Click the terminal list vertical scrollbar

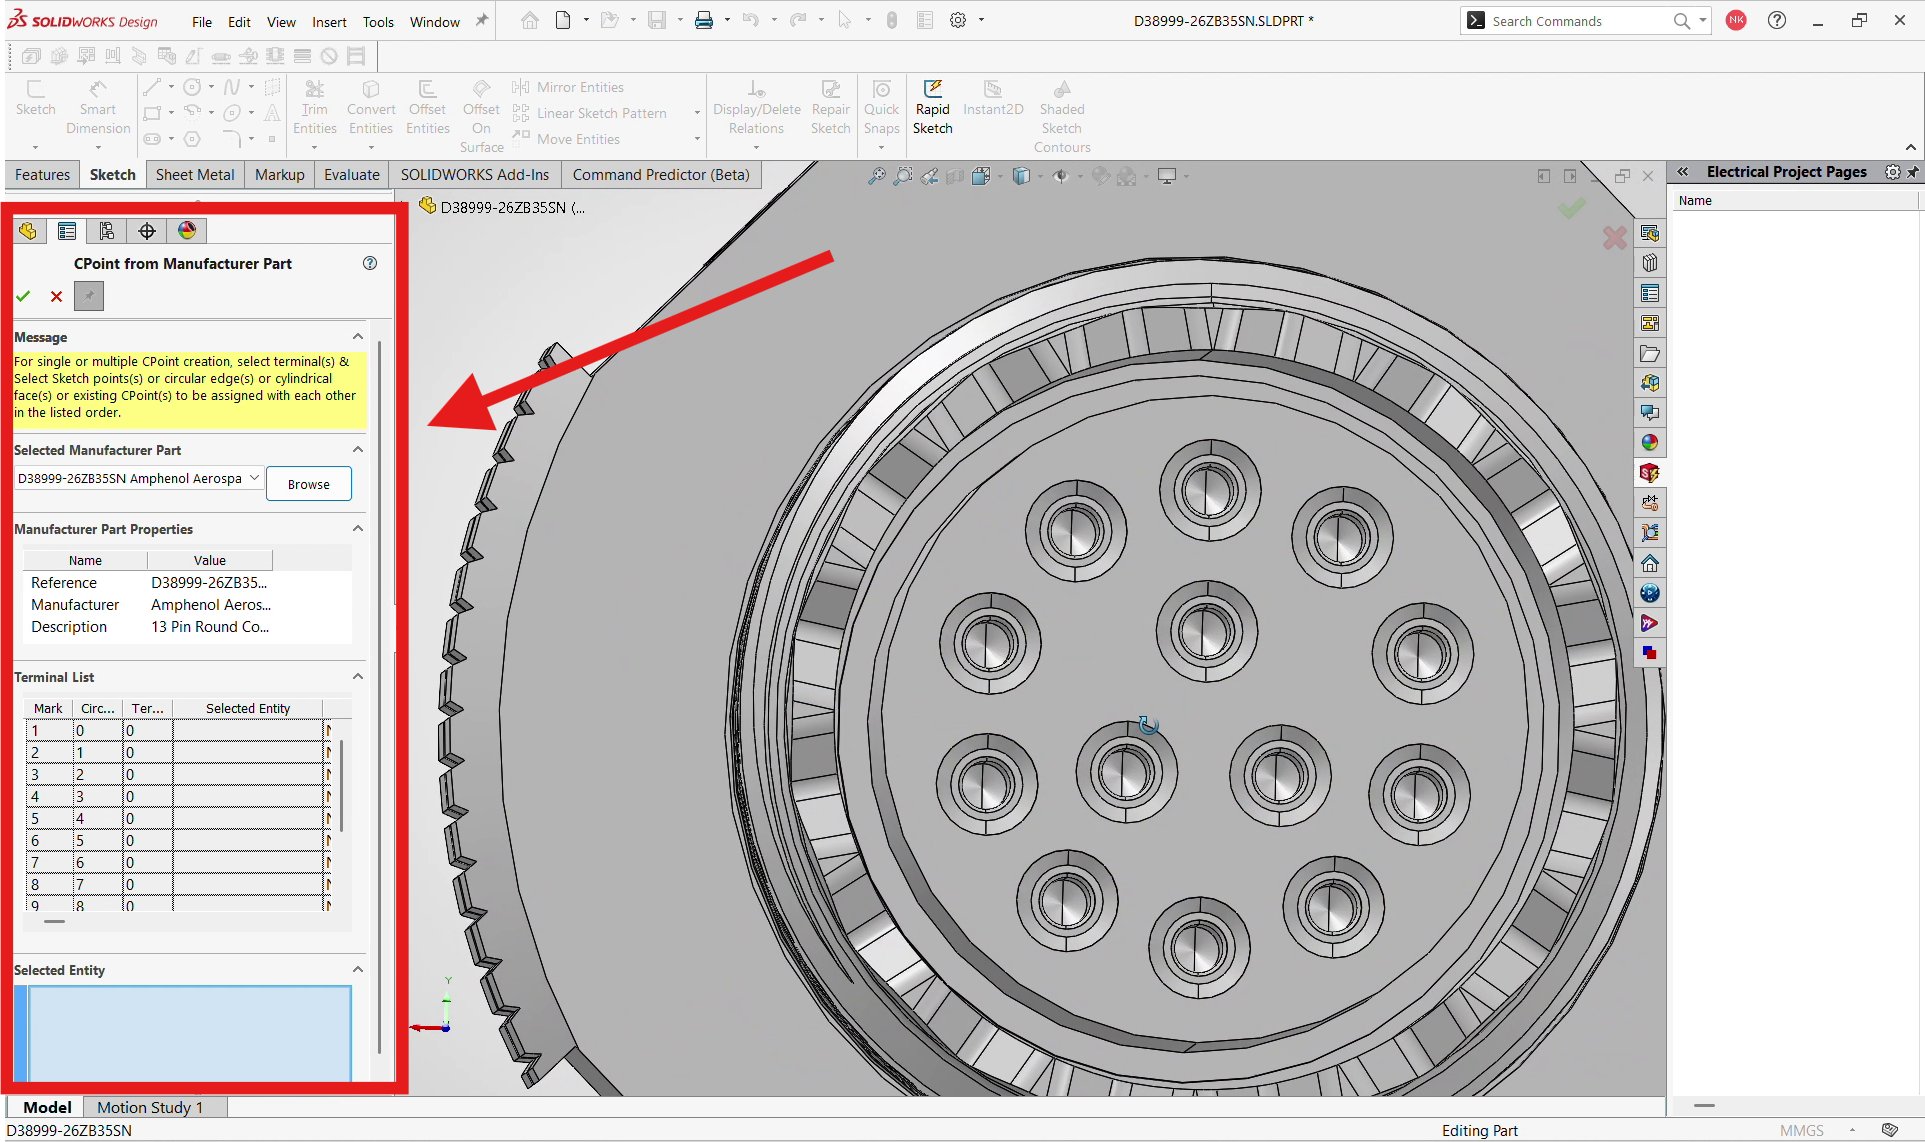pyautogui.click(x=342, y=785)
